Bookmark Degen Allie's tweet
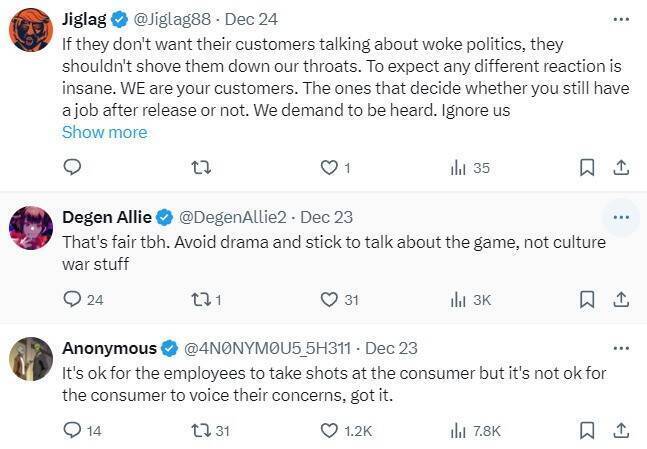 (588, 299)
